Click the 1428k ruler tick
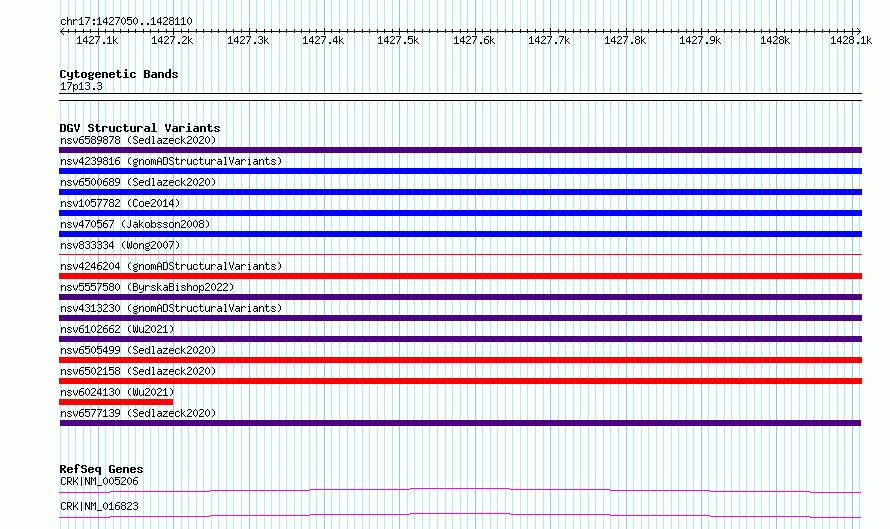The image size is (890, 529). pyautogui.click(x=775, y=40)
